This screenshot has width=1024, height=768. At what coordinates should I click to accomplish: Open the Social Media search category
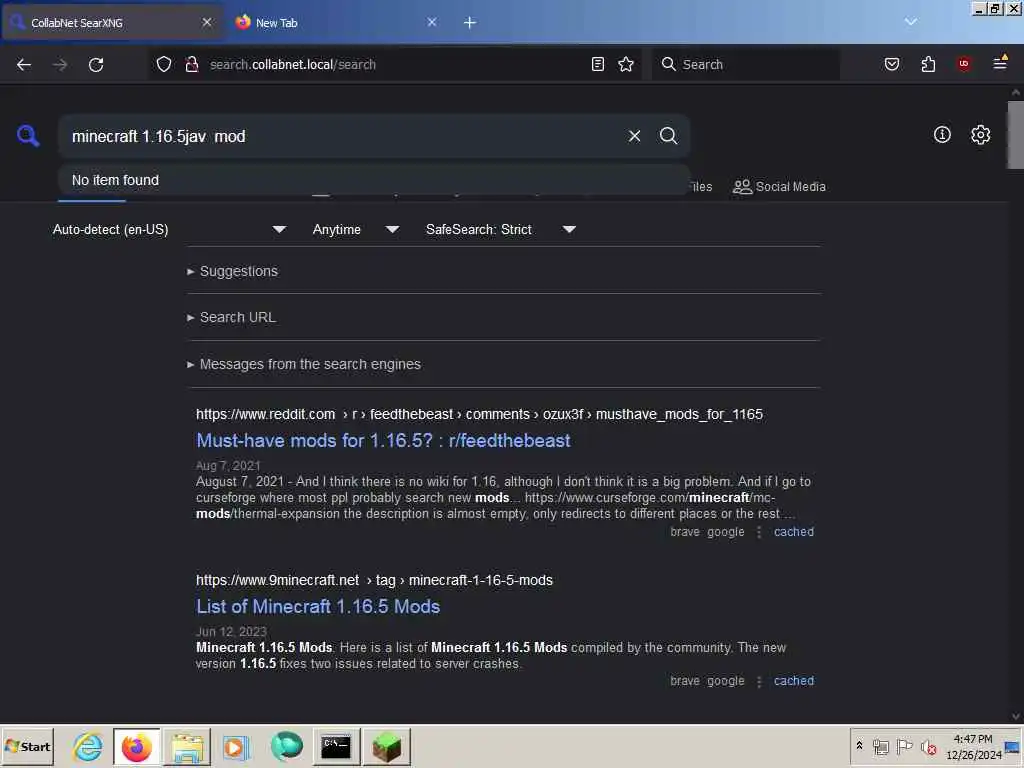tap(779, 187)
